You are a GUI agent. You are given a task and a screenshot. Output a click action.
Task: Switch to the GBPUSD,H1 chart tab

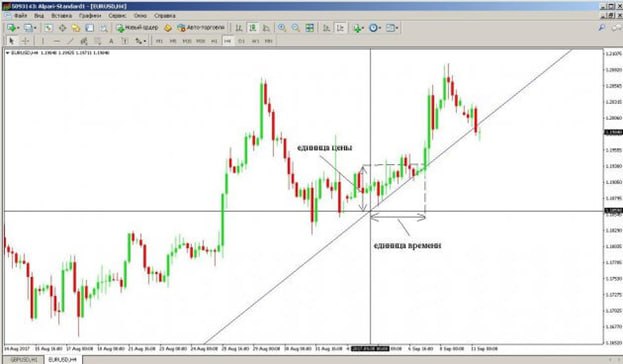[x=24, y=360]
